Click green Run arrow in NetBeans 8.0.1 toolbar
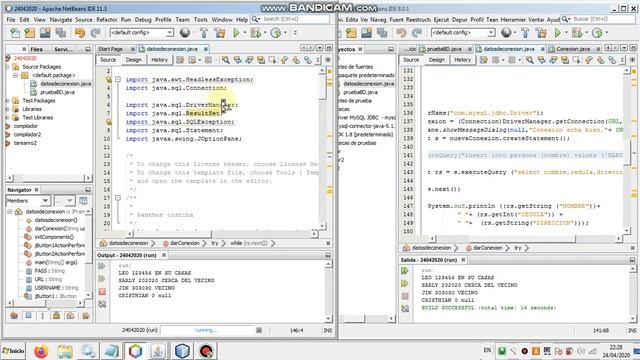The height and width of the screenshot is (360, 640). tap(557, 33)
